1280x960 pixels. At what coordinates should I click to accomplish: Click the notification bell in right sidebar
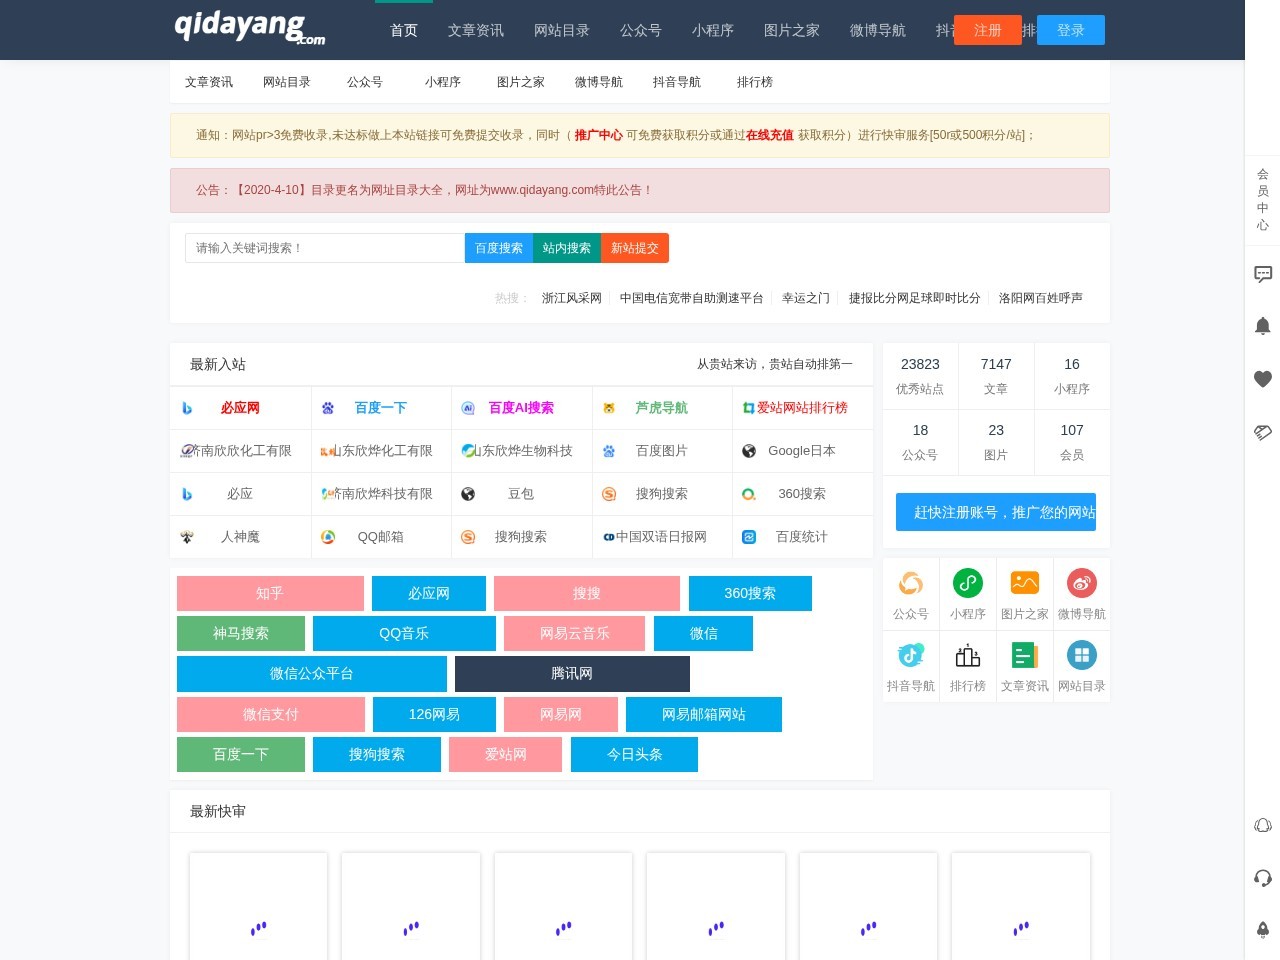point(1263,326)
